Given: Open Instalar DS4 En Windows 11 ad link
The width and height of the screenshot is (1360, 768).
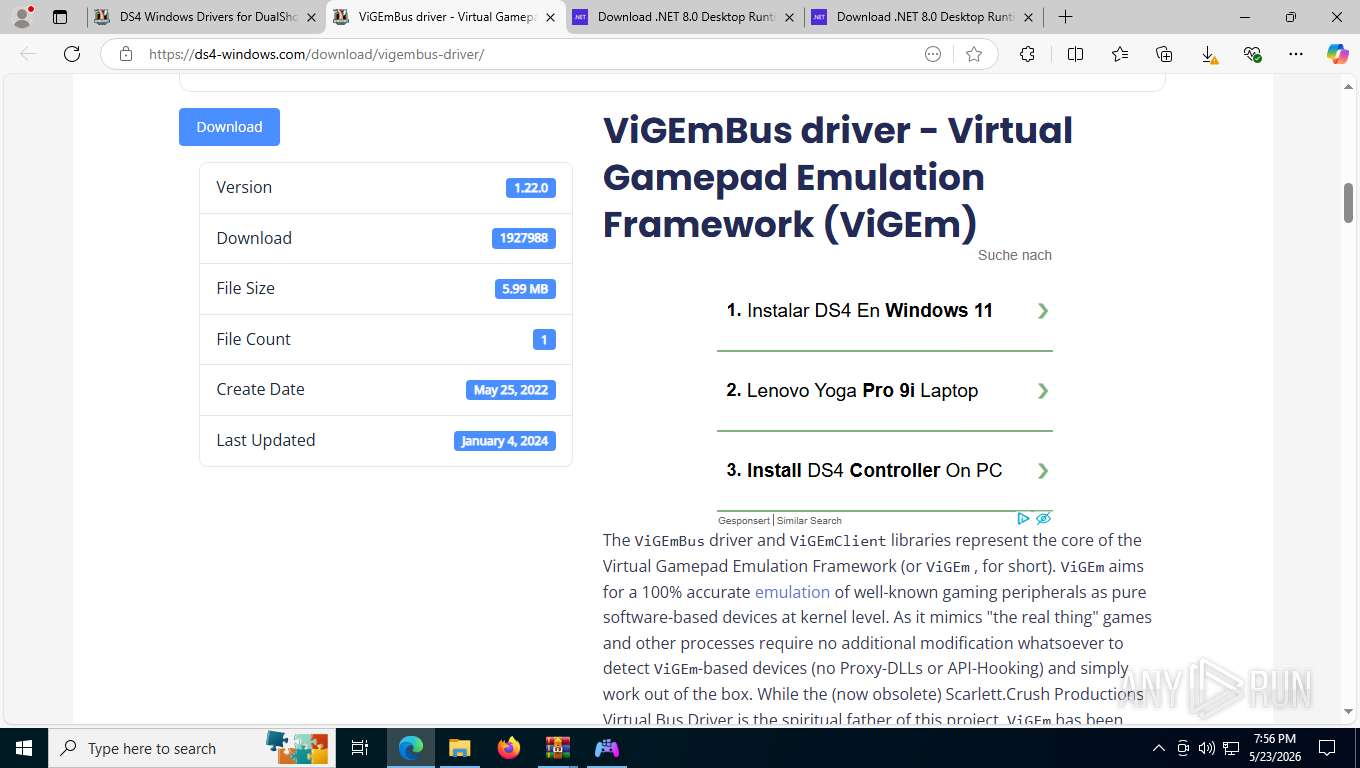Looking at the screenshot, I should [x=885, y=311].
